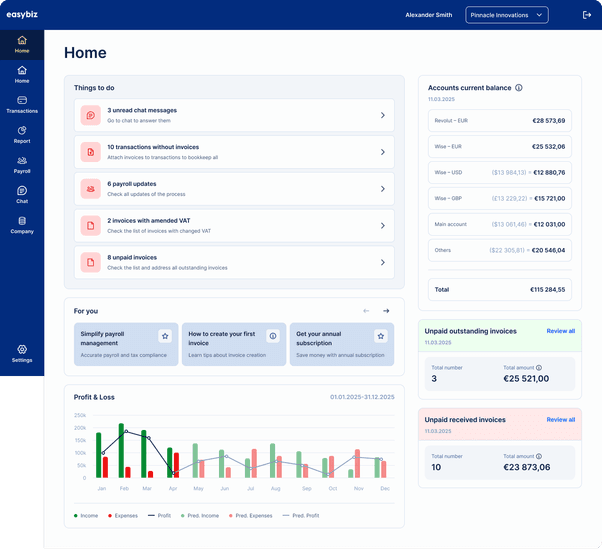This screenshot has height=549, width=602.
Task: Review all unpaid received invoices
Action: [x=561, y=420]
